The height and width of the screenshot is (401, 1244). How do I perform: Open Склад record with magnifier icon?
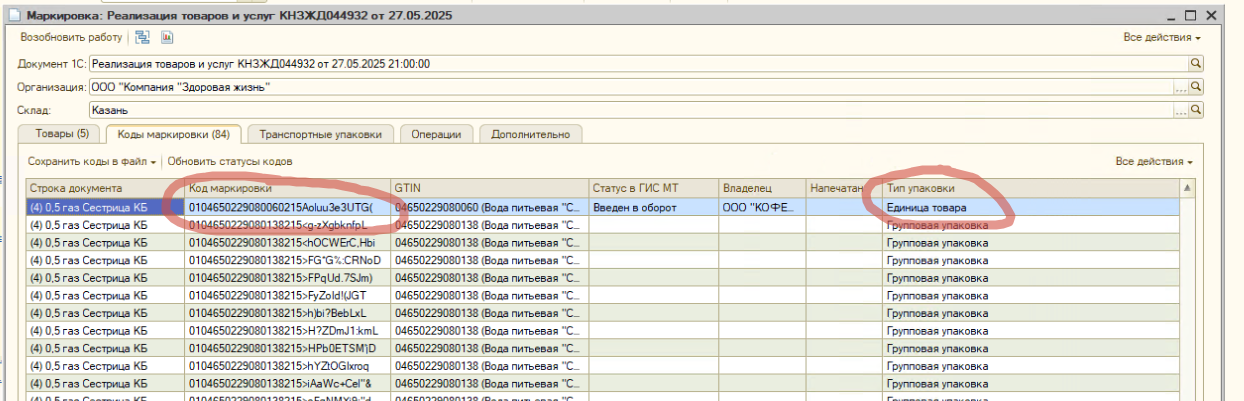click(1194, 110)
